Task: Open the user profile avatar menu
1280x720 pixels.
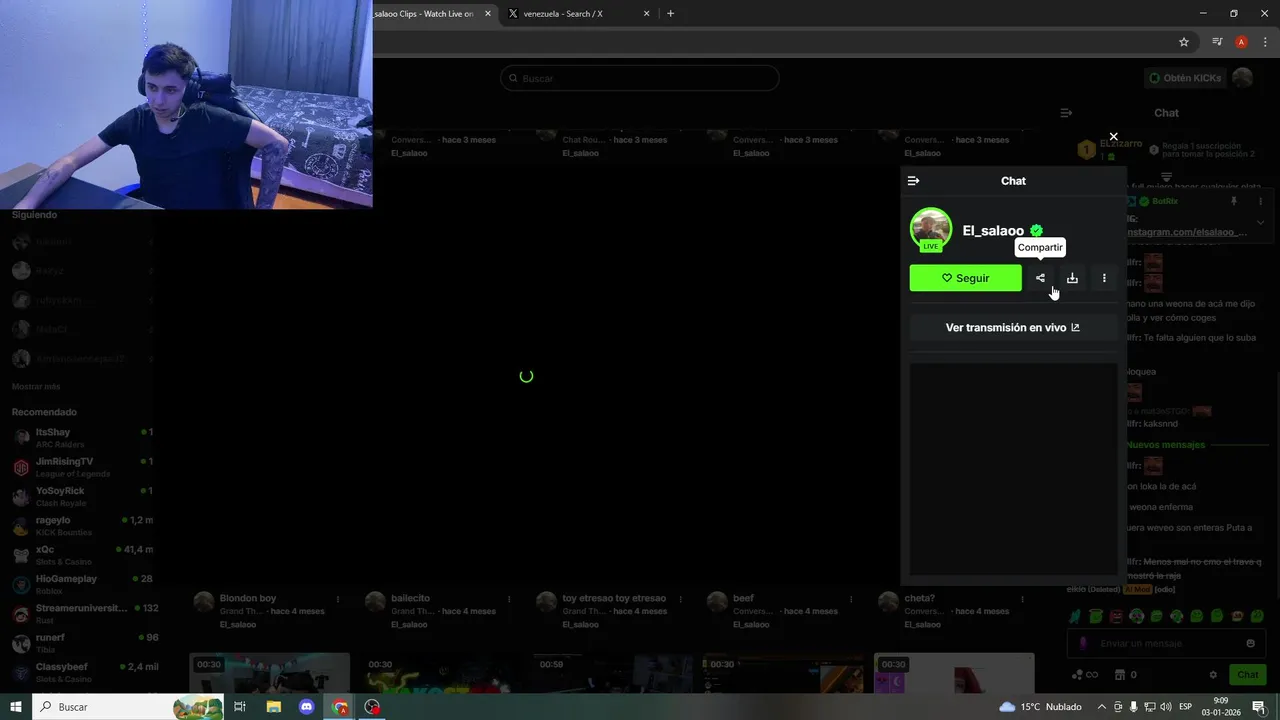Action: click(x=1243, y=78)
